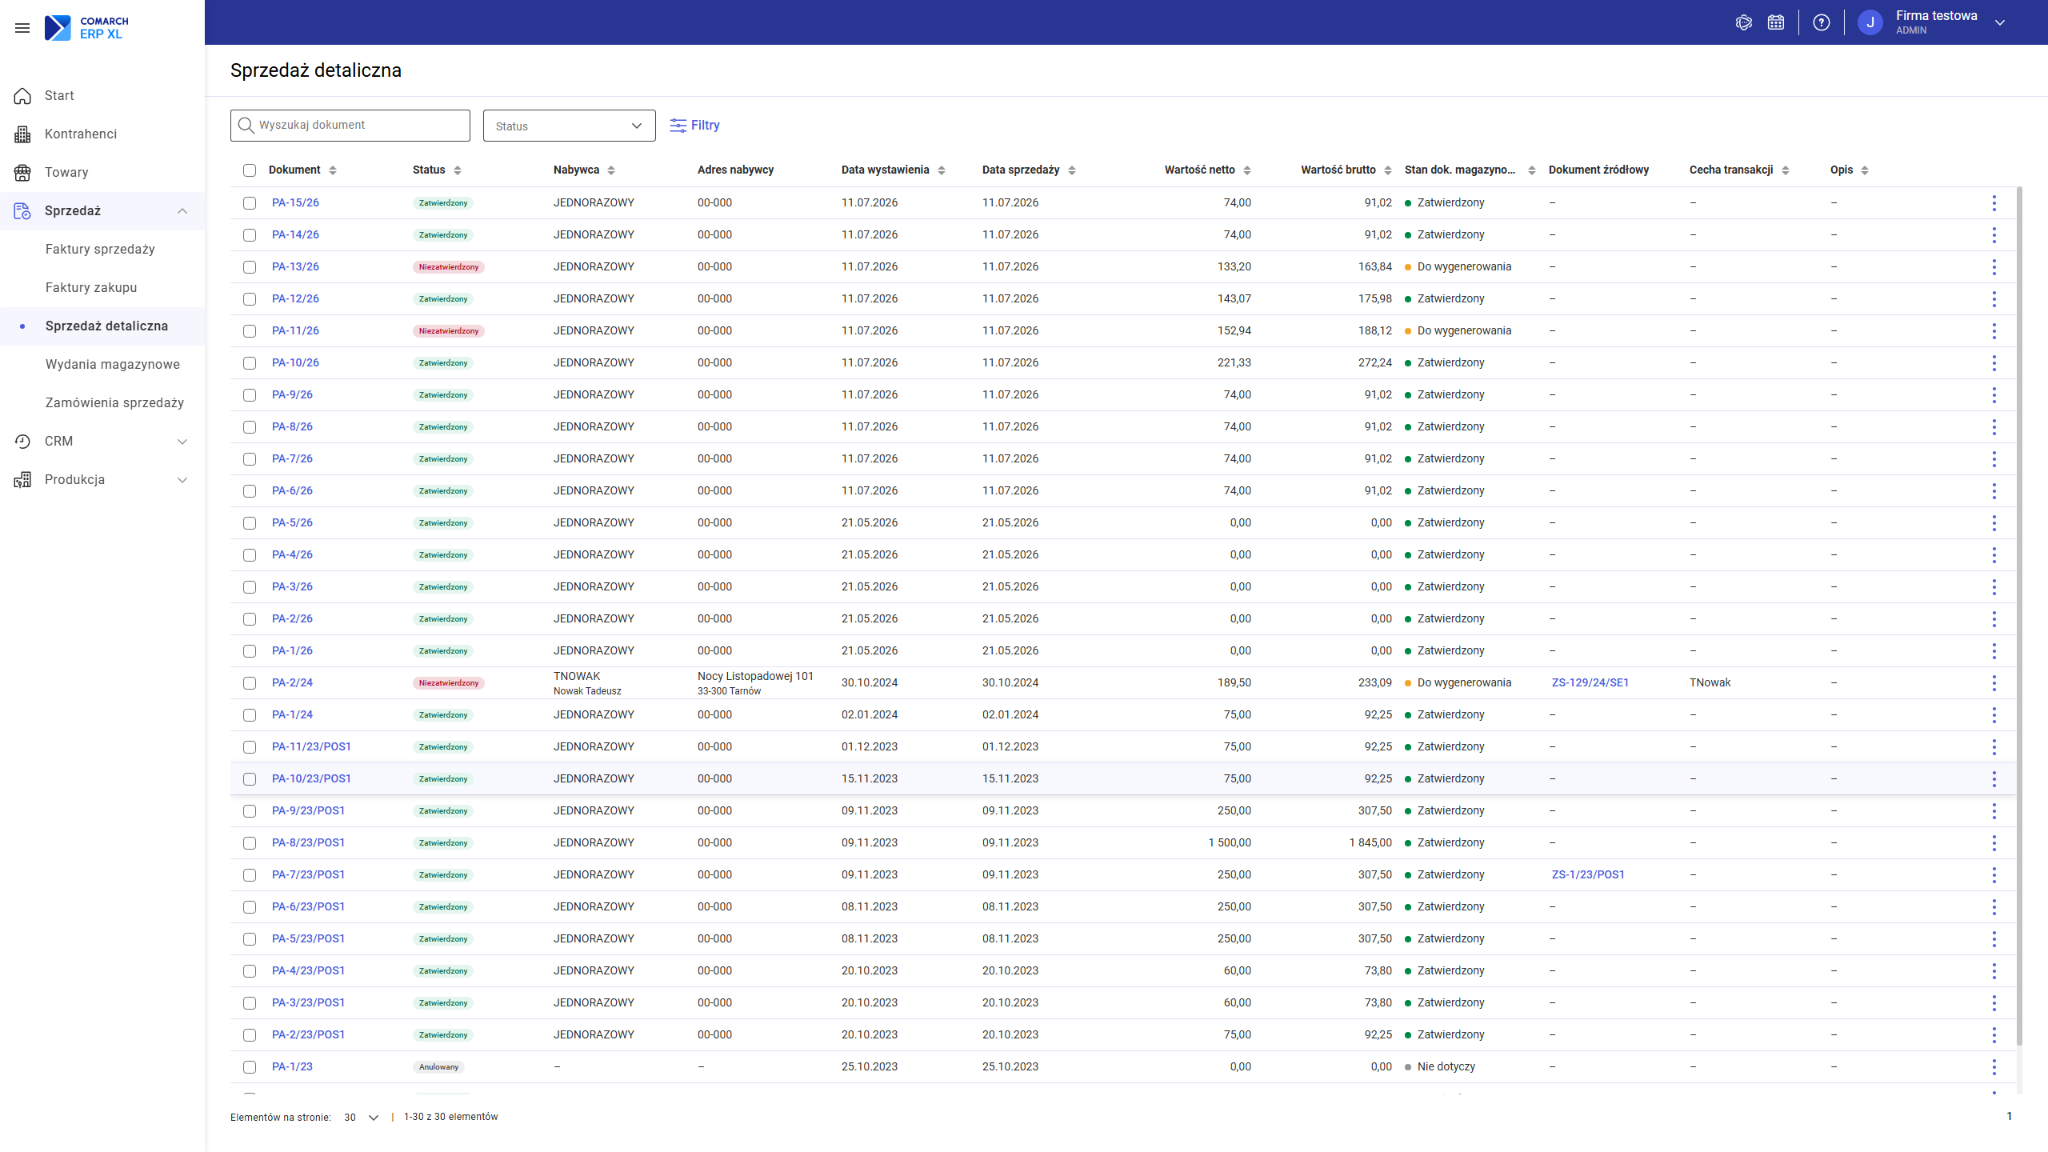Viewport: 2048px width, 1152px height.
Task: Sort by Wartość netto column arrows
Action: (x=1247, y=170)
